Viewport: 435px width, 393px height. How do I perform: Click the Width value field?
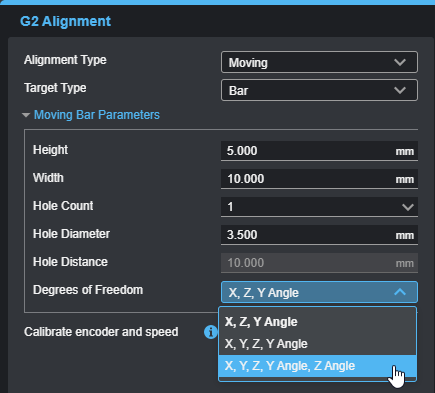[x=319, y=179]
